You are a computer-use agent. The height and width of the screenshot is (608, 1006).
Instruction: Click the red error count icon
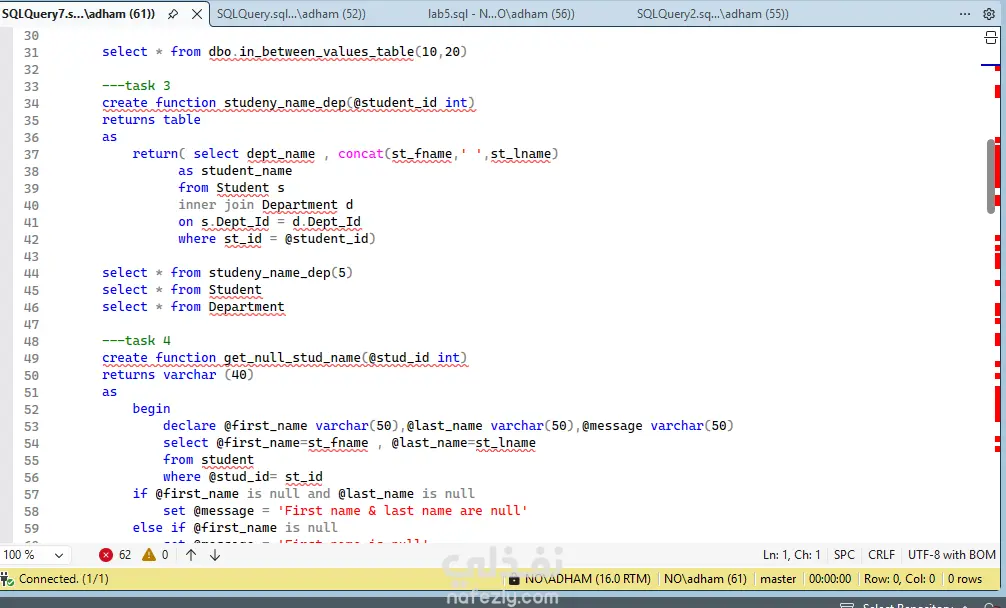[x=106, y=555]
